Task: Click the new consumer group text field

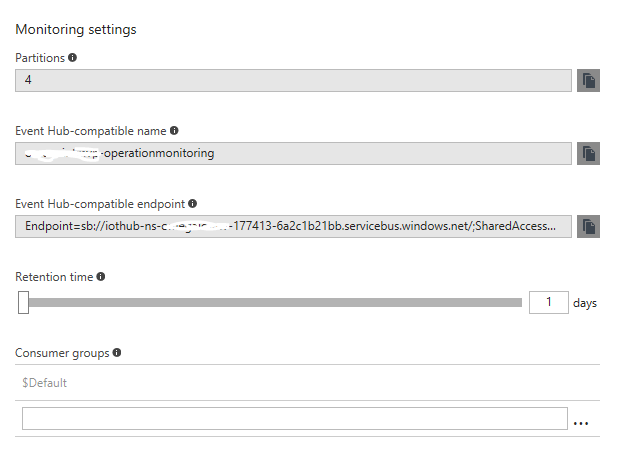Action: pyautogui.click(x=294, y=419)
